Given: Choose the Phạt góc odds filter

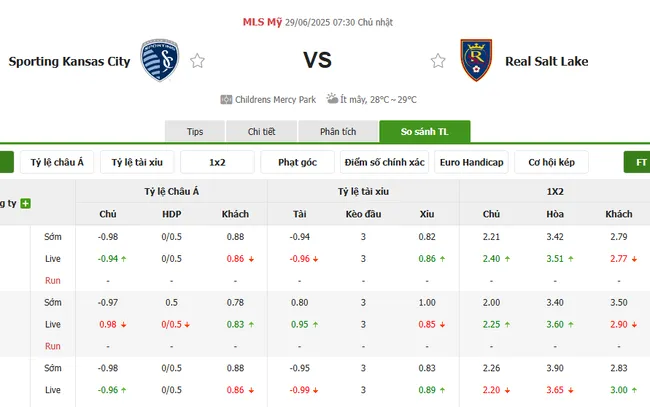Looking at the screenshot, I should coord(297,162).
